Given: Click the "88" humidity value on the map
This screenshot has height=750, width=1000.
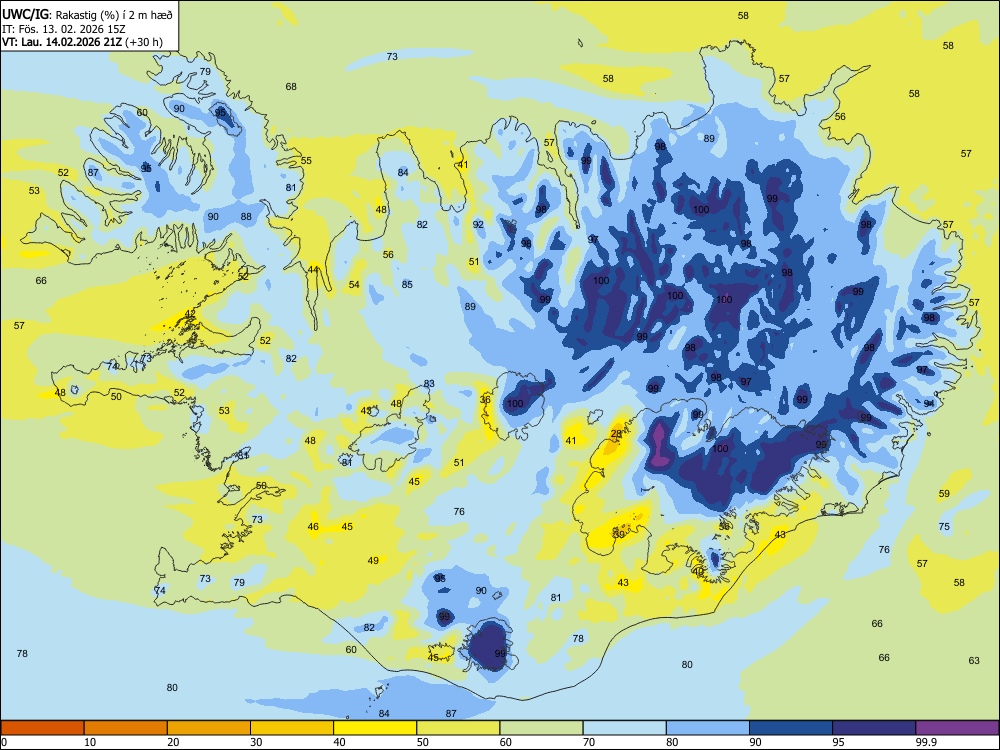Looking at the screenshot, I should [246, 216].
